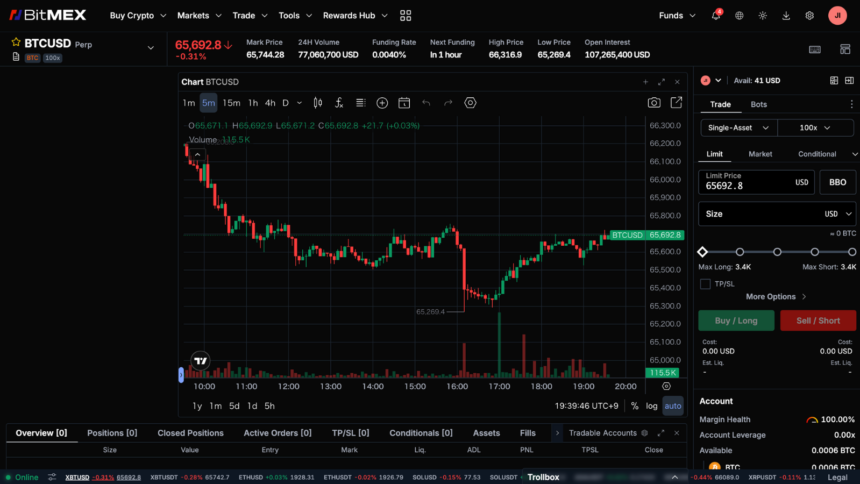This screenshot has height=484, width=860.
Task: Open the Active Orders [0] tab
Action: (278, 433)
